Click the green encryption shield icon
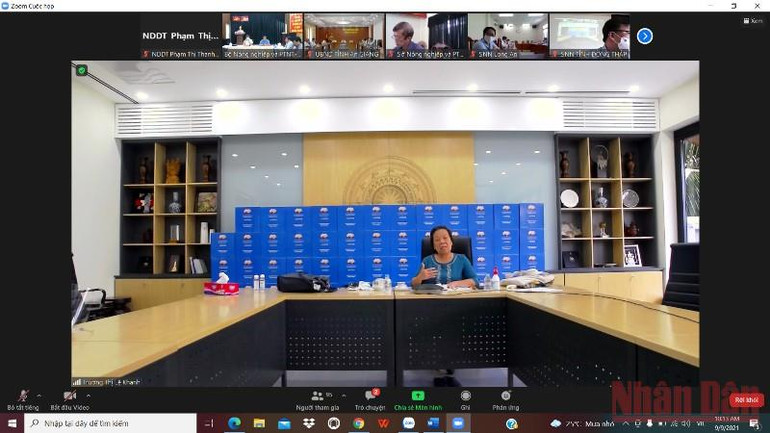 tap(82, 70)
